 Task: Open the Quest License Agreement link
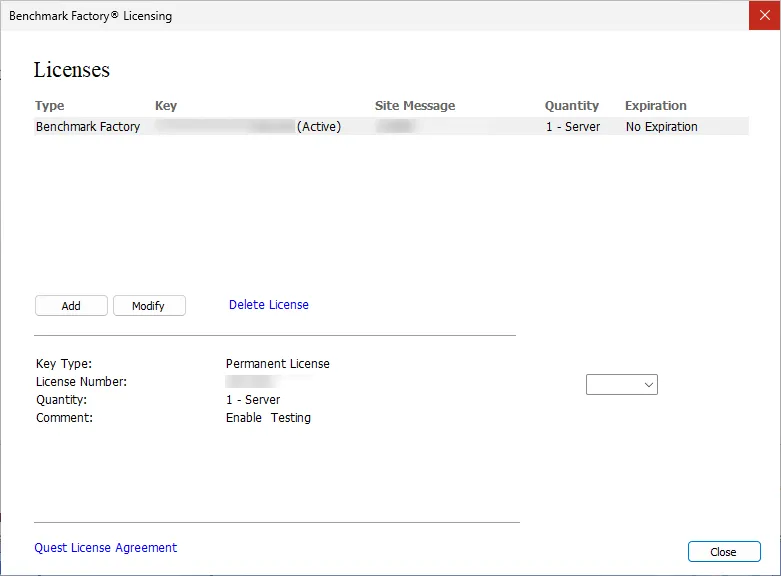coord(106,548)
